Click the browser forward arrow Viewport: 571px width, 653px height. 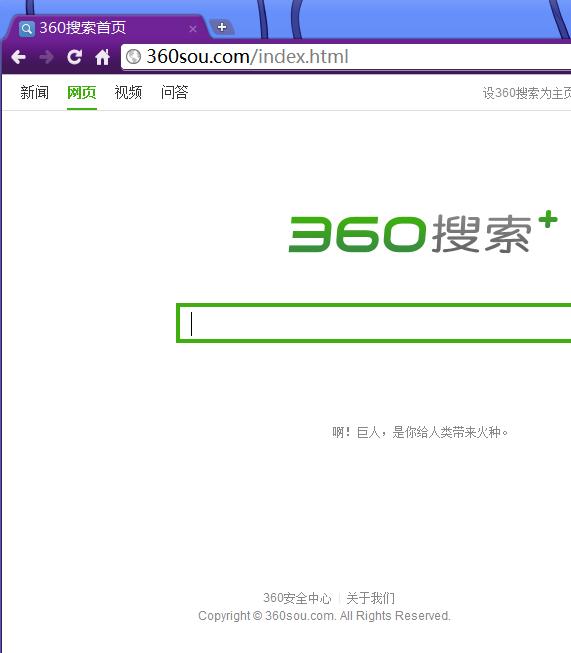(x=47, y=57)
